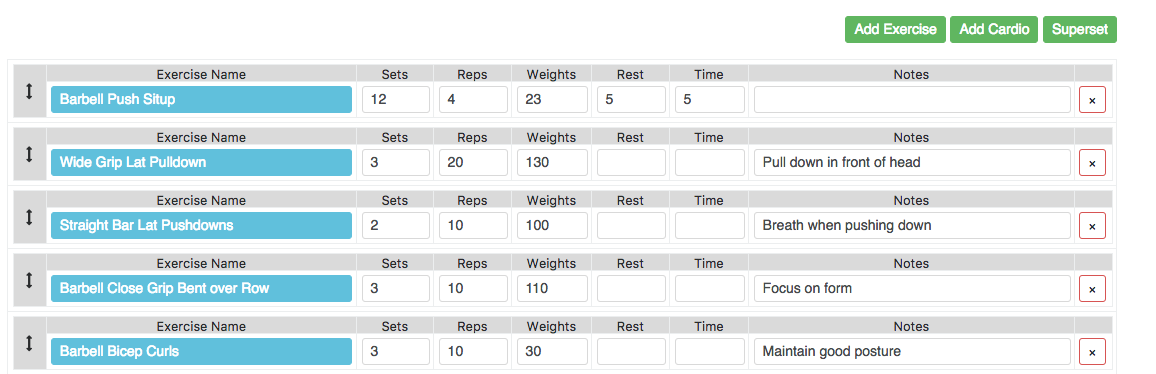Viewport: 1156px width, 374px height.
Task: Edit the 'Focus on form' note
Action: coord(912,288)
